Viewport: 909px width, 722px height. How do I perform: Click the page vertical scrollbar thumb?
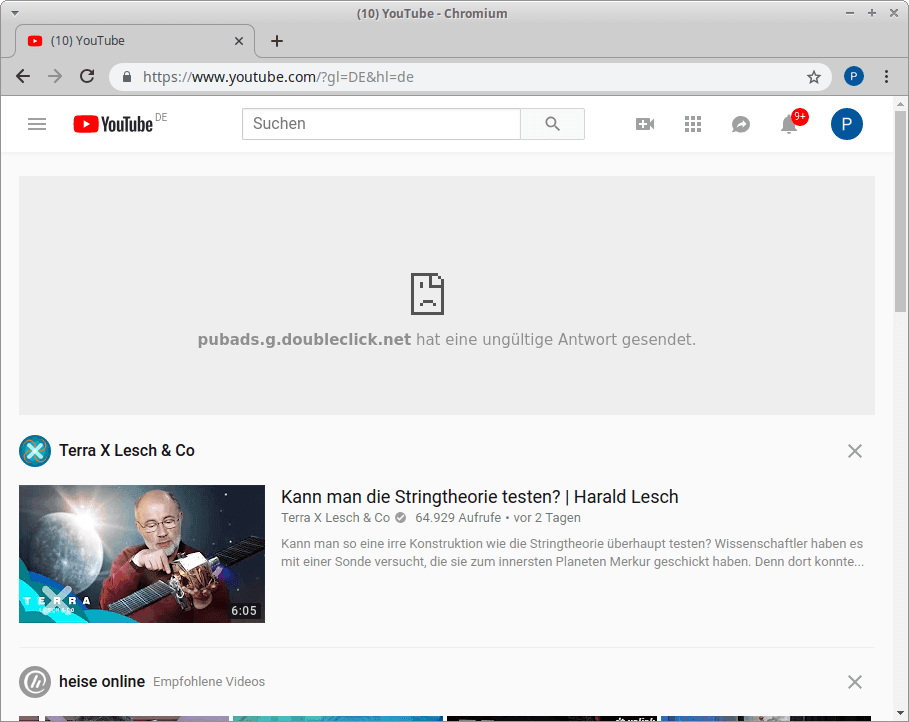[x=900, y=212]
